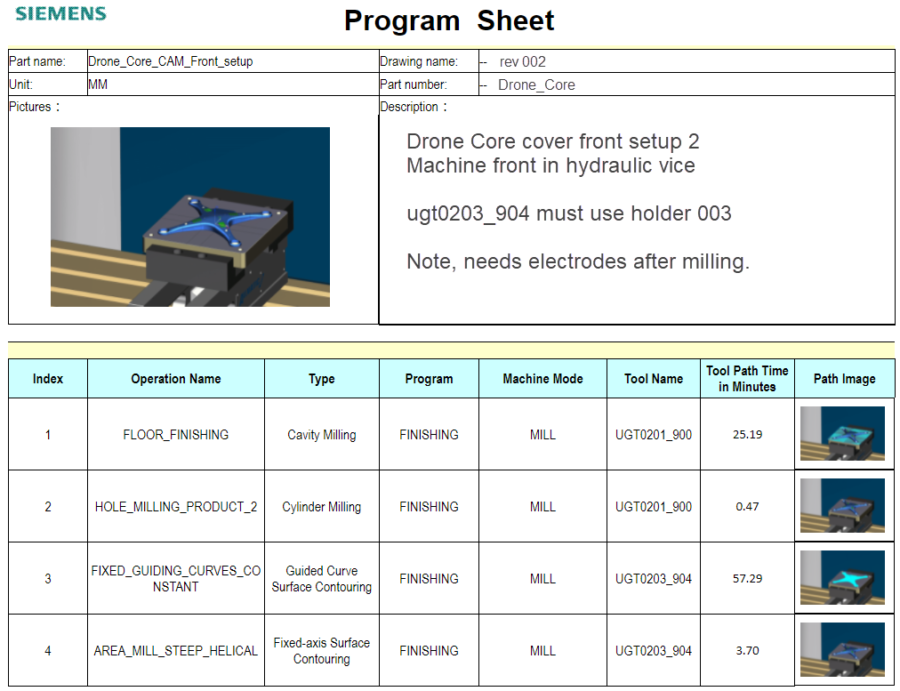900x691 pixels.
Task: Click the FIXED_GUIDING_CURVES_CONSTANT path image
Action: point(844,578)
